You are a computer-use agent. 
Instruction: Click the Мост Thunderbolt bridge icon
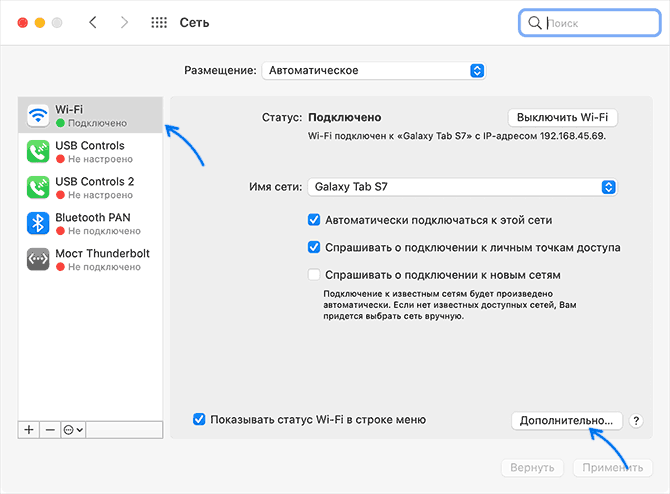(x=38, y=259)
